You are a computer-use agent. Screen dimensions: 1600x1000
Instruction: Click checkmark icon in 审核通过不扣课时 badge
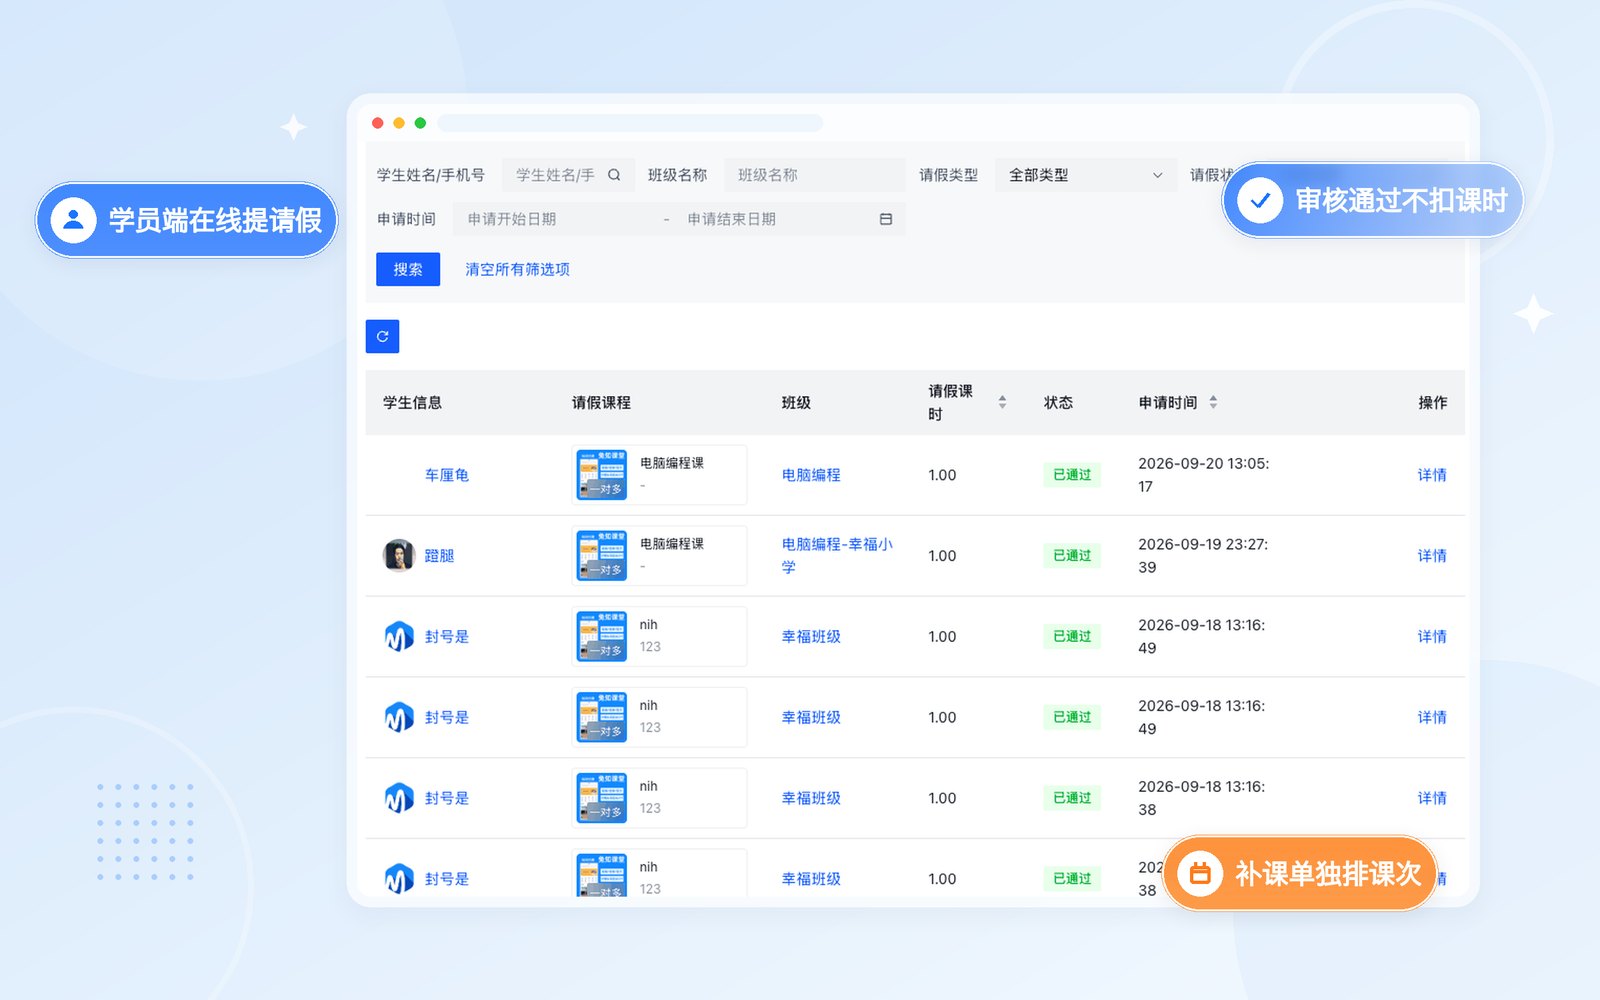tap(1260, 201)
